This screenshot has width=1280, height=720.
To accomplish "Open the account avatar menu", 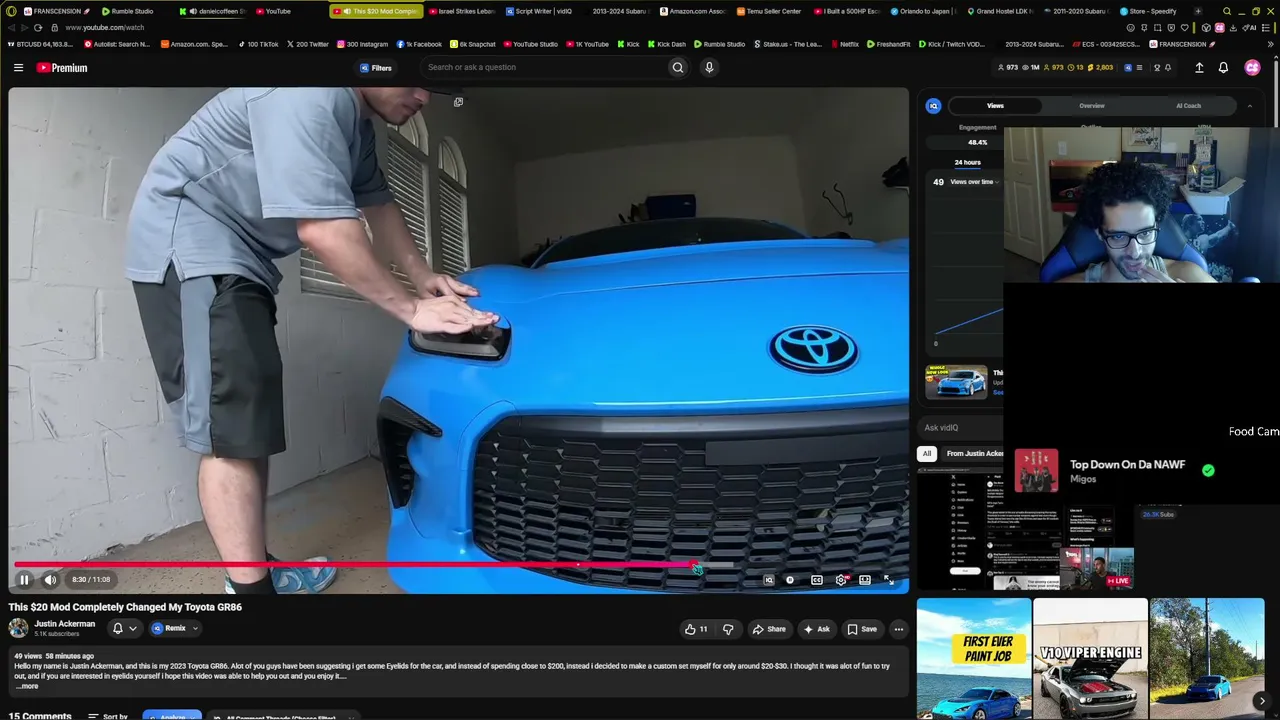I will pyautogui.click(x=1252, y=68).
